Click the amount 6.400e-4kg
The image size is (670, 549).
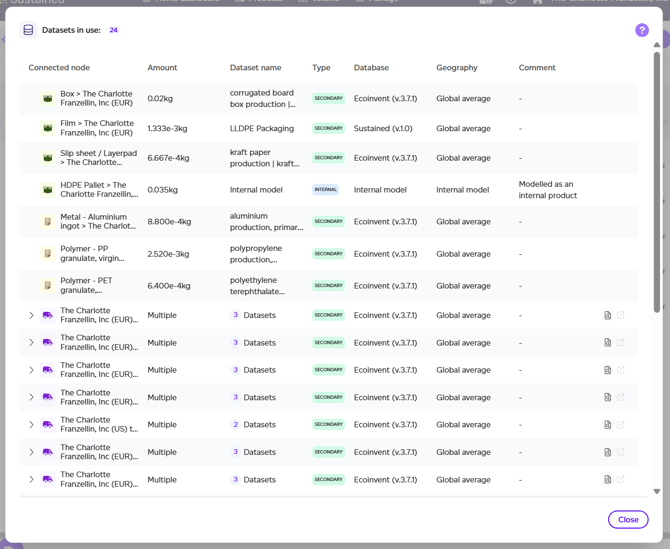pyautogui.click(x=169, y=285)
